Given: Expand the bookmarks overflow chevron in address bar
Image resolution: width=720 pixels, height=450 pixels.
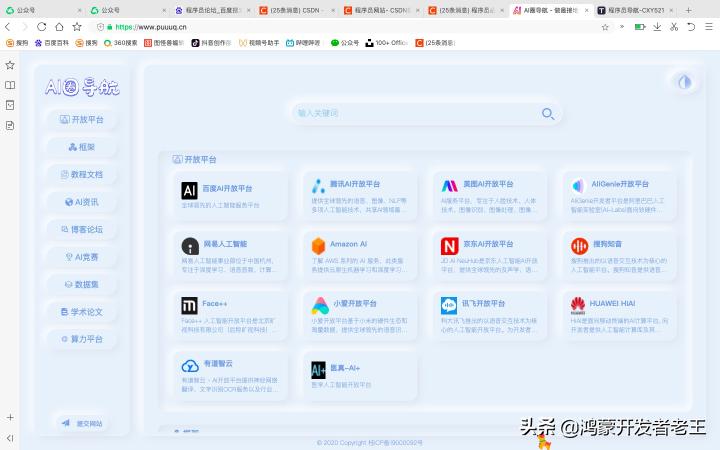Looking at the screenshot, I should 622,27.
